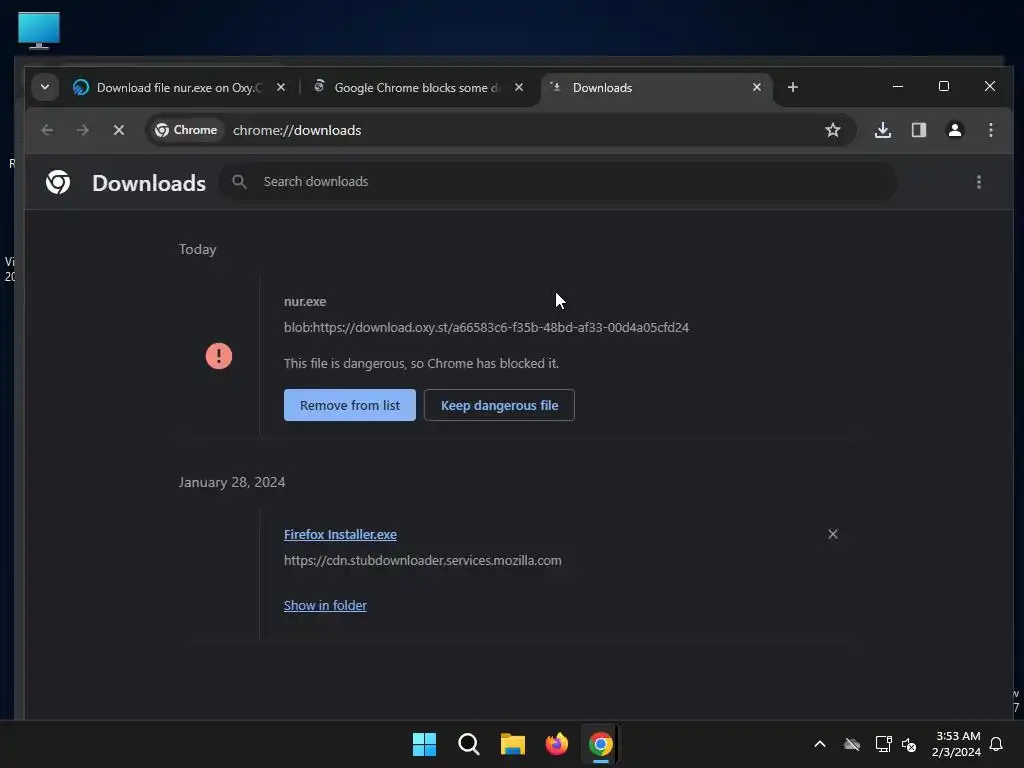Open the Windows Start menu
The width and height of the screenshot is (1024, 768).
tap(424, 744)
